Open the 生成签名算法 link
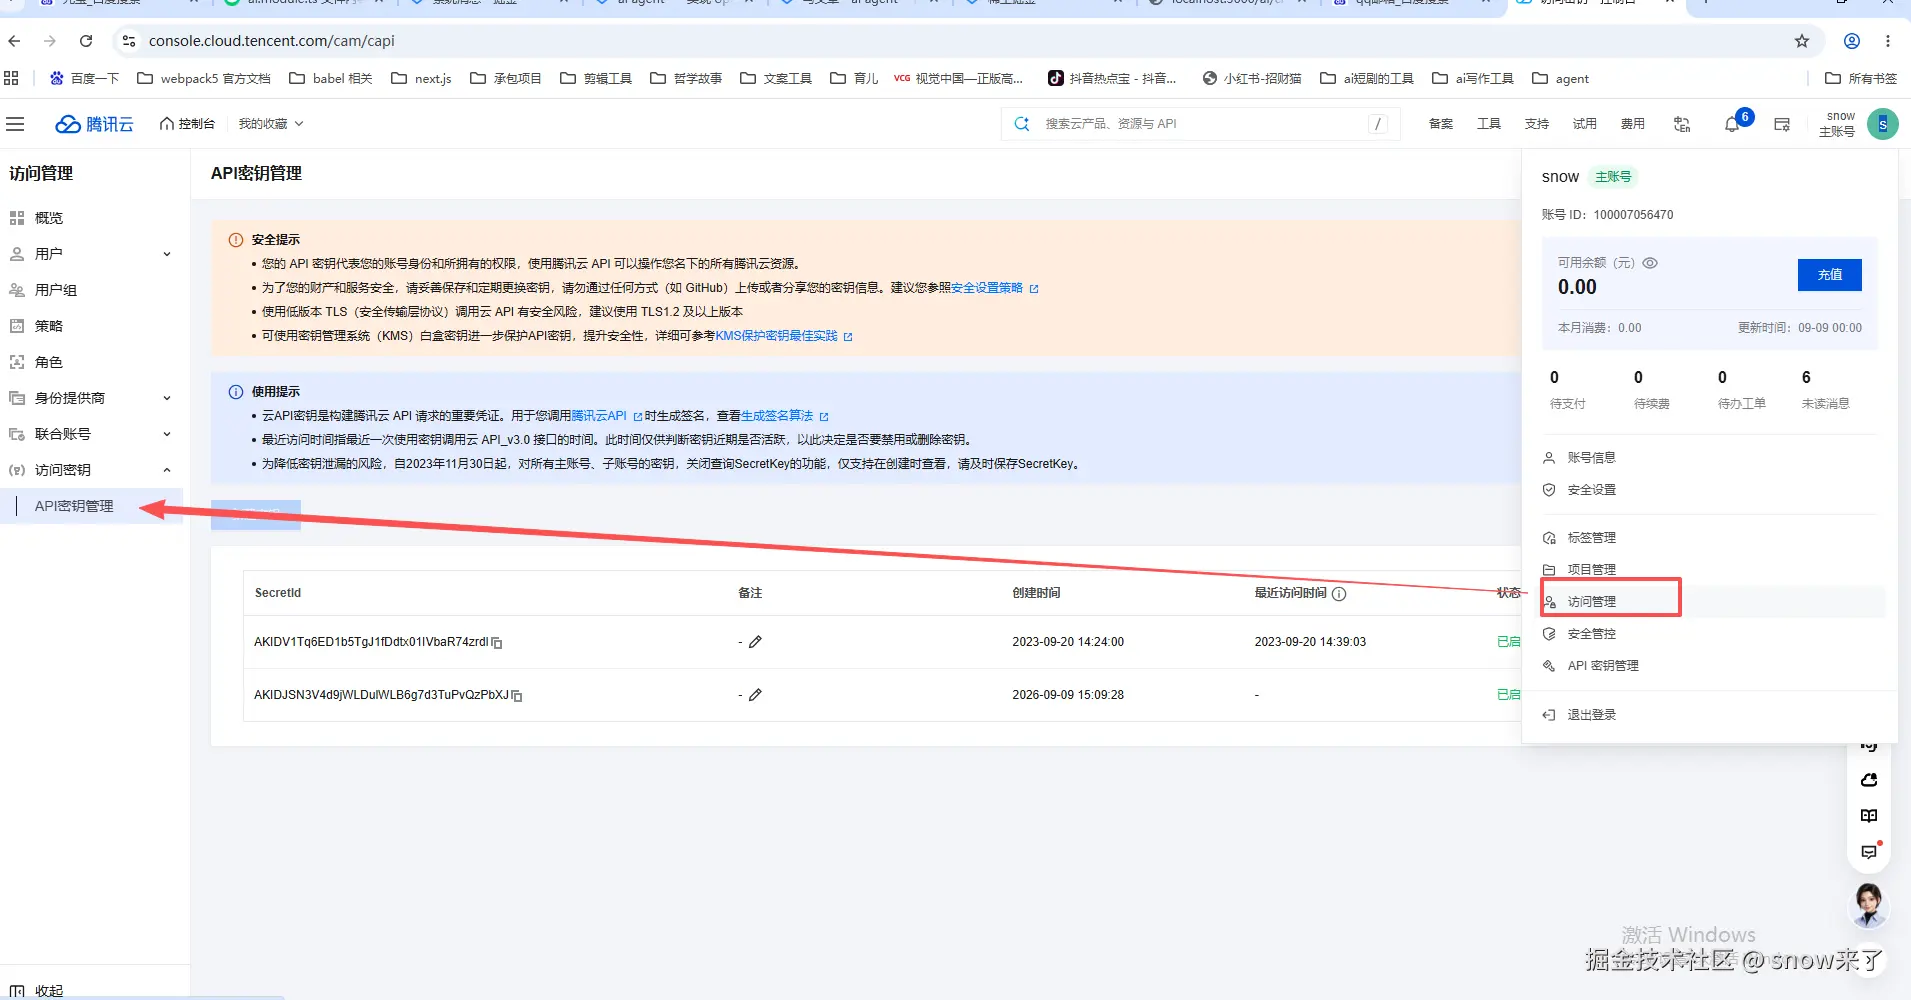 [777, 416]
